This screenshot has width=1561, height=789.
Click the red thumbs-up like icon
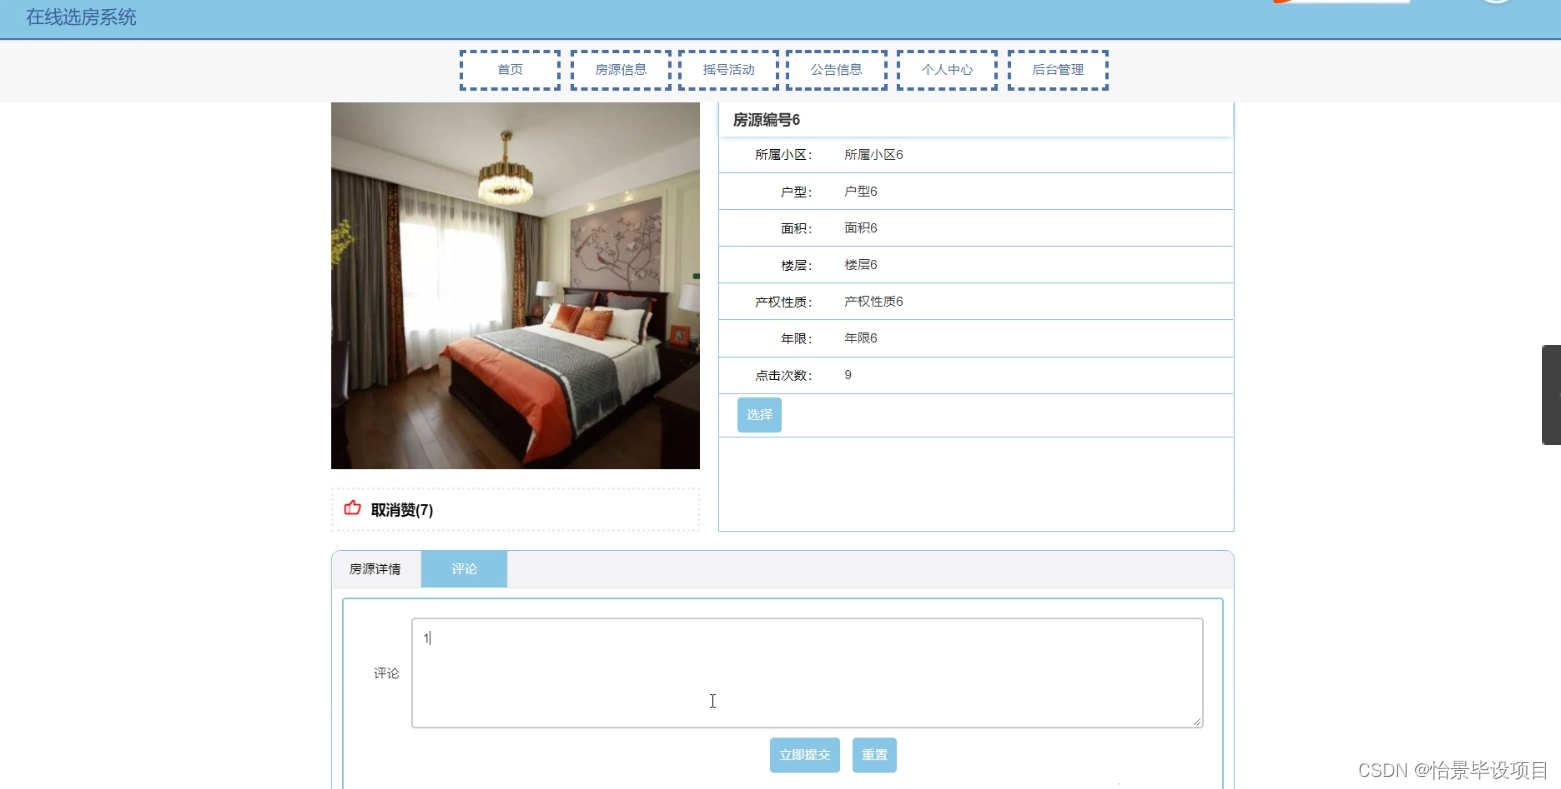[352, 508]
